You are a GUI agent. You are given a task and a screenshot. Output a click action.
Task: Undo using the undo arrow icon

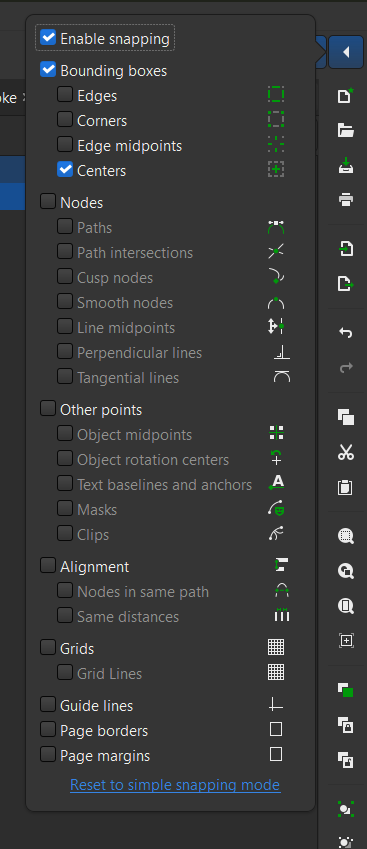pyautogui.click(x=345, y=332)
